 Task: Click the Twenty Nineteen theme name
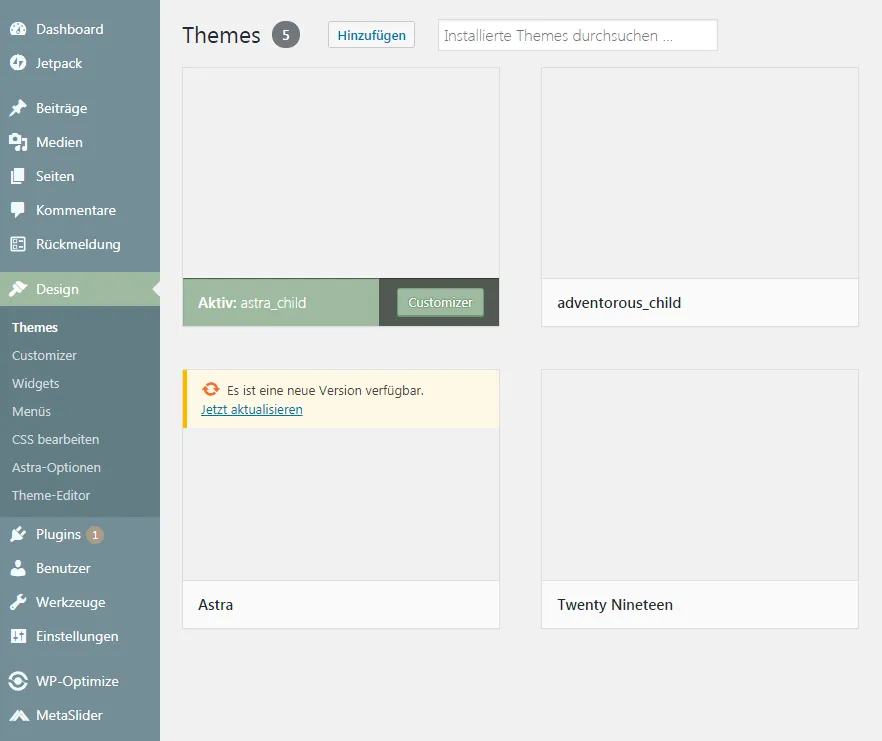(x=615, y=605)
